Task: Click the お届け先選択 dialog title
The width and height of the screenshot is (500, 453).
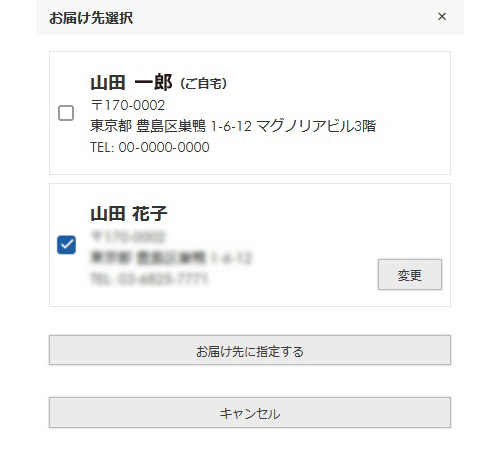Action: [91, 18]
